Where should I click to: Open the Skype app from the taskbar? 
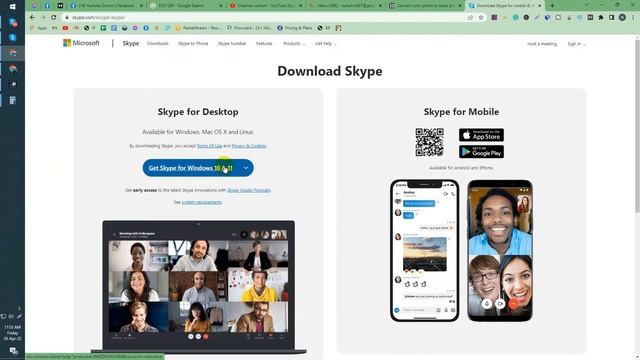pos(13,38)
